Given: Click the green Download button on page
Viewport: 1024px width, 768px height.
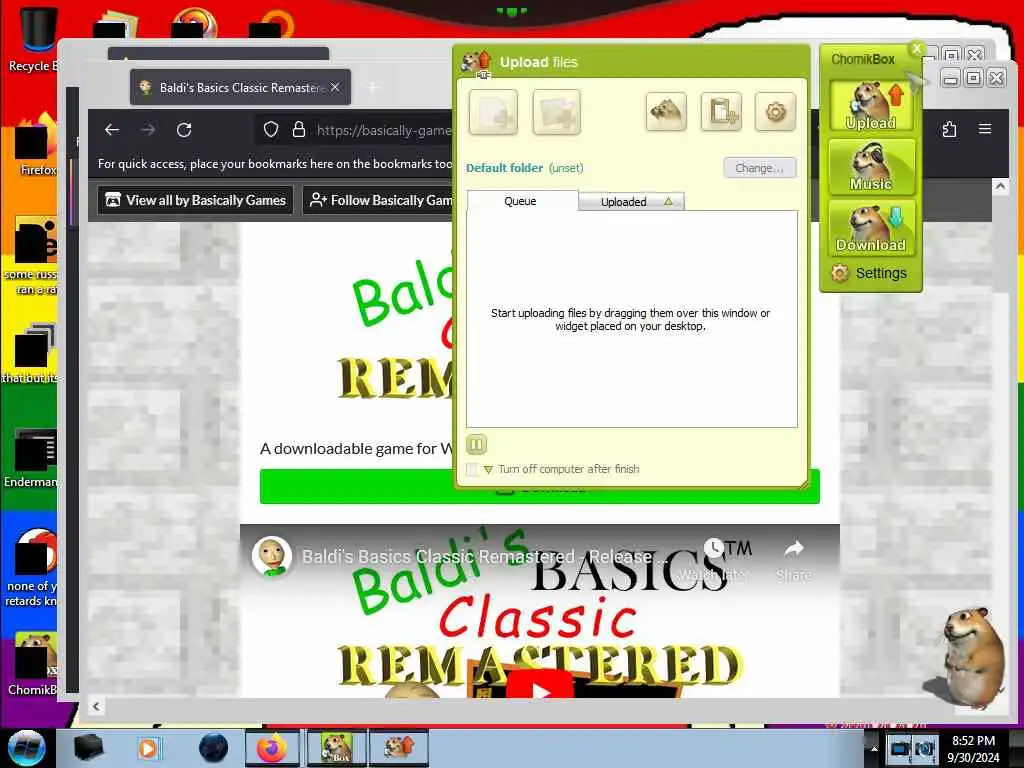Looking at the screenshot, I should pyautogui.click(x=539, y=487).
